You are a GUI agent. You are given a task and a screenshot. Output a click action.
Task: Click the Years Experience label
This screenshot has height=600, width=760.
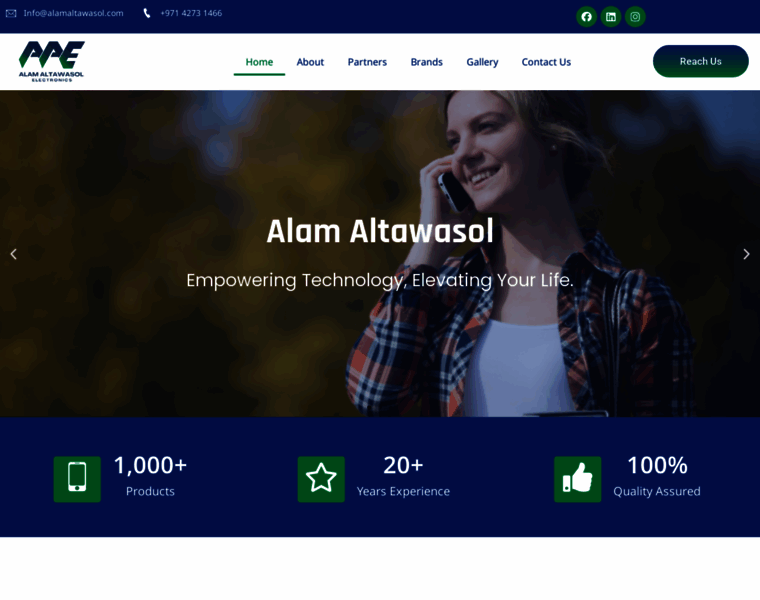tap(403, 491)
